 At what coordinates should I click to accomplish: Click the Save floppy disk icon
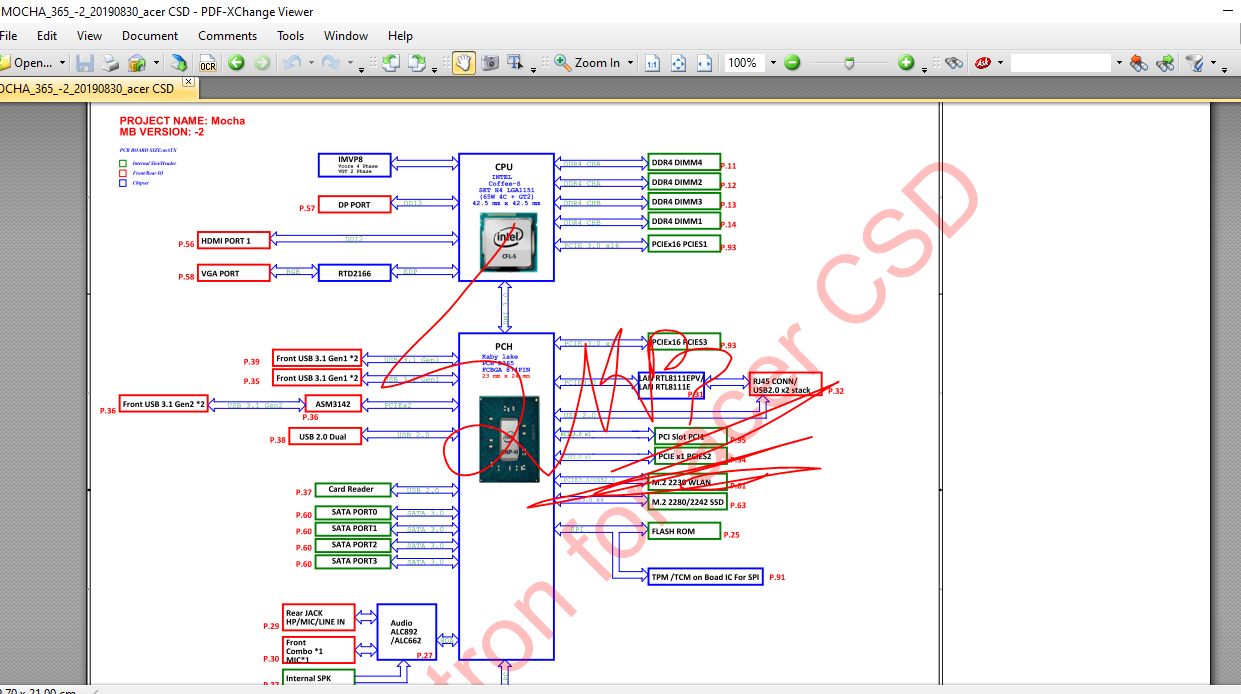point(85,62)
